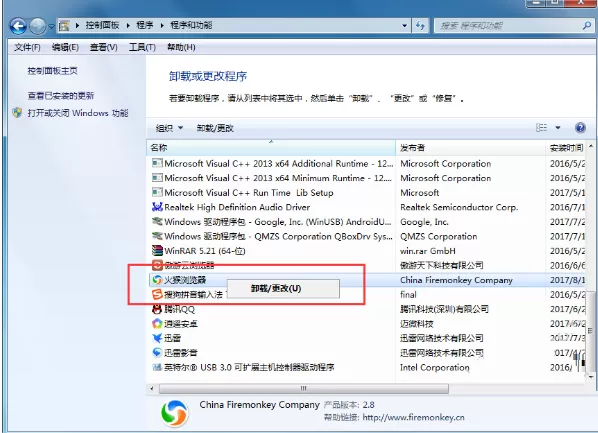Screen dimensions: 598x433
Task: Select the 腾讯QQ penguin icon
Action: [x=157, y=309]
